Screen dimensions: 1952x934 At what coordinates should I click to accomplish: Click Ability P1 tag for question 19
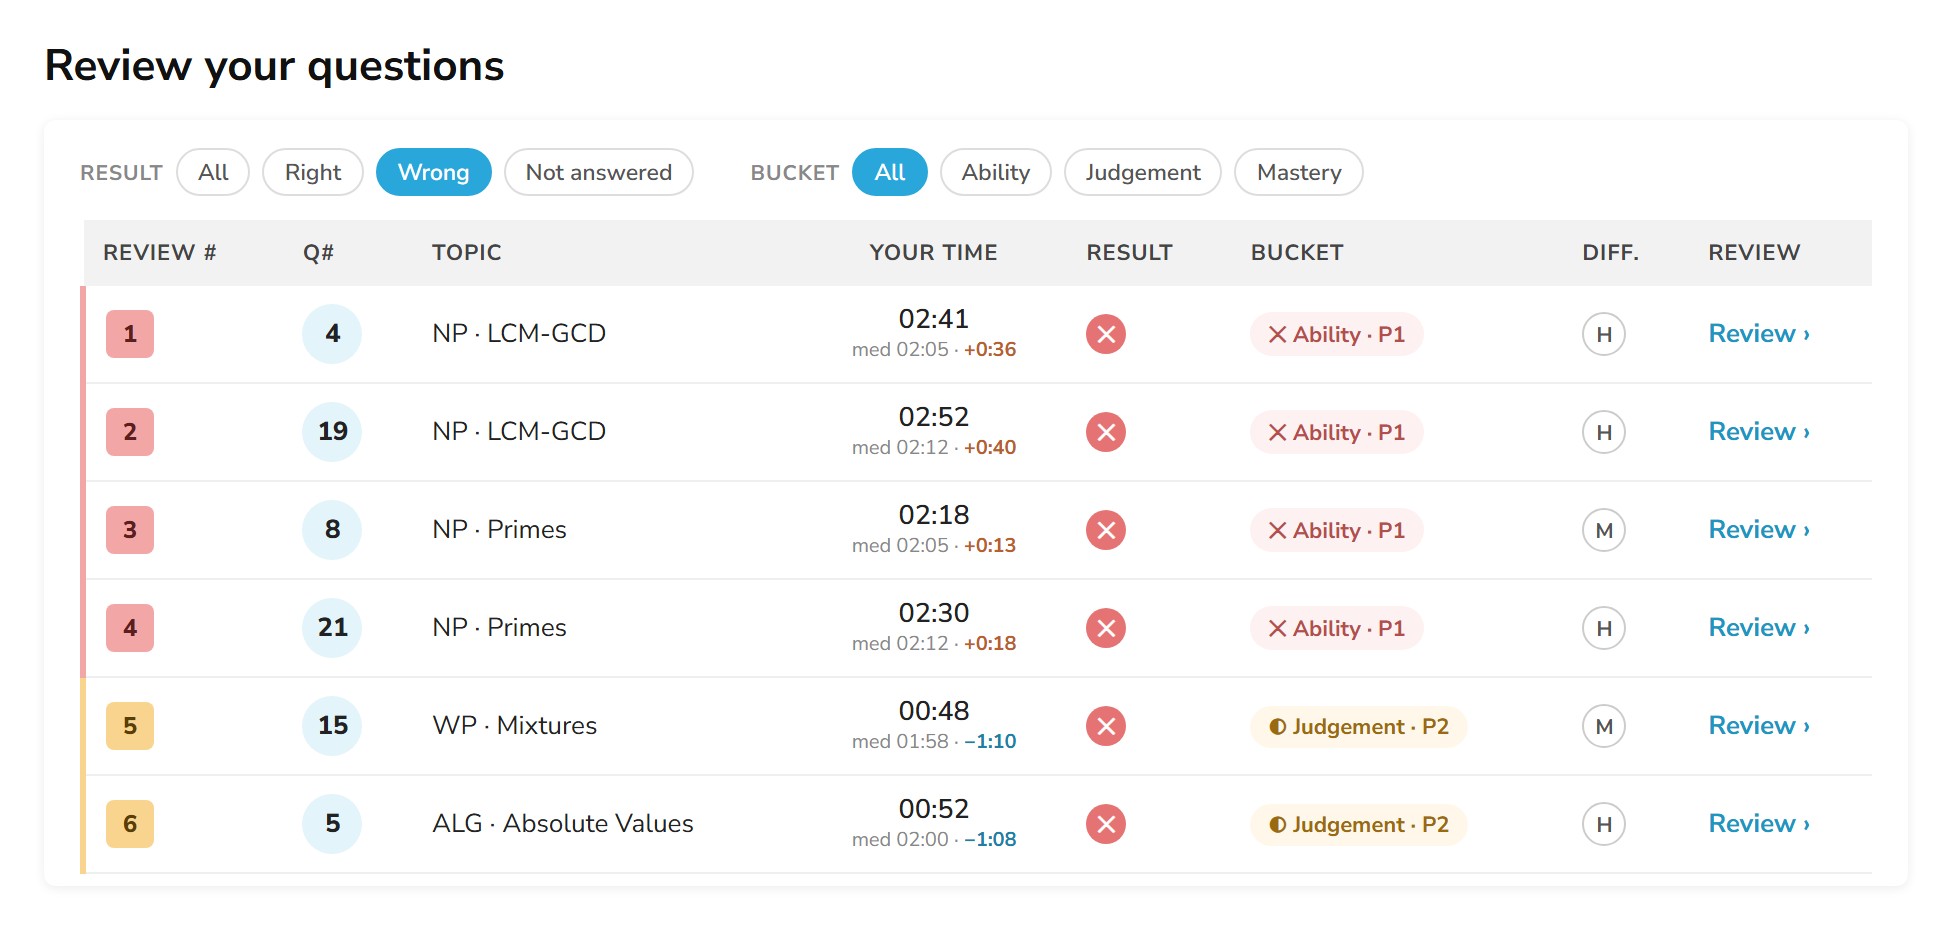click(1337, 432)
